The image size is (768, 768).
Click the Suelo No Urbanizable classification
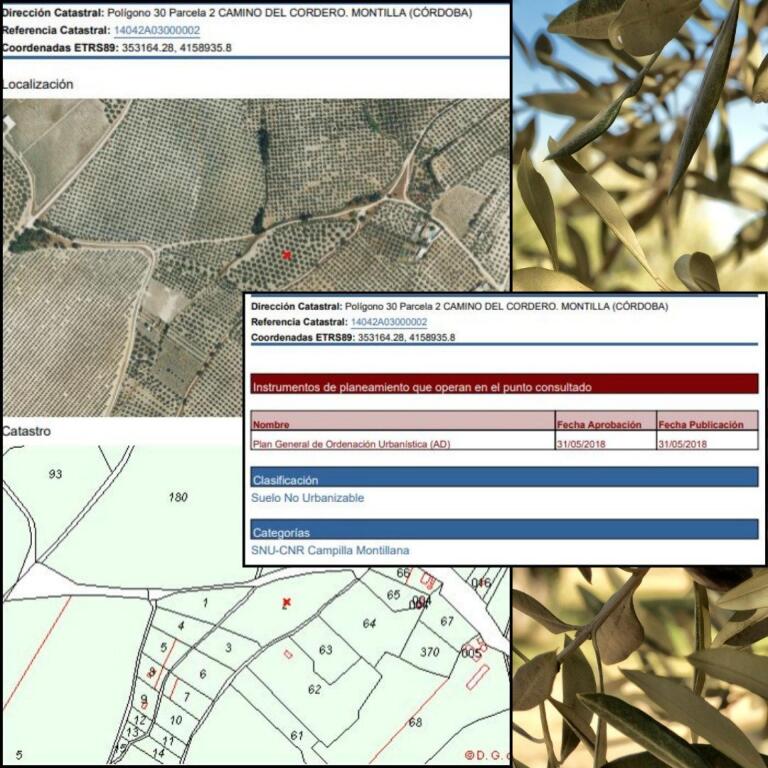(x=307, y=498)
